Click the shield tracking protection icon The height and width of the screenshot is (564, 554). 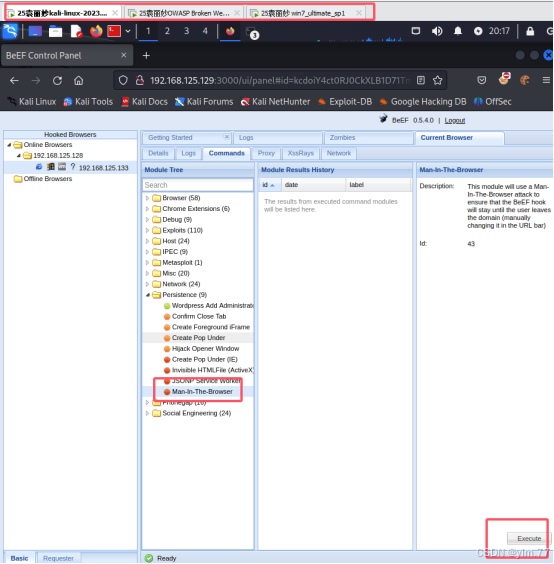[x=123, y=80]
